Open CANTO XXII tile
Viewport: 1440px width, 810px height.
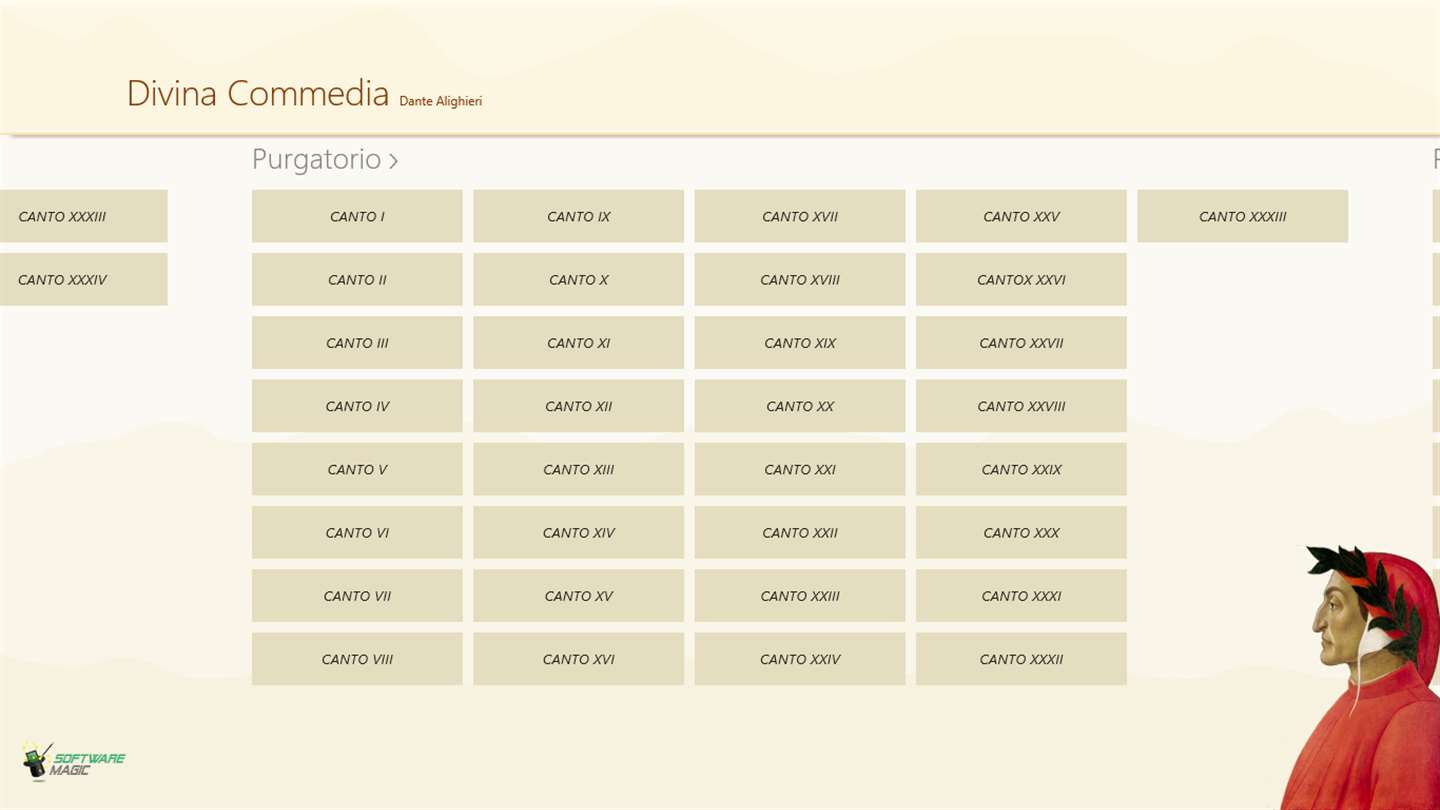pyautogui.click(x=800, y=532)
